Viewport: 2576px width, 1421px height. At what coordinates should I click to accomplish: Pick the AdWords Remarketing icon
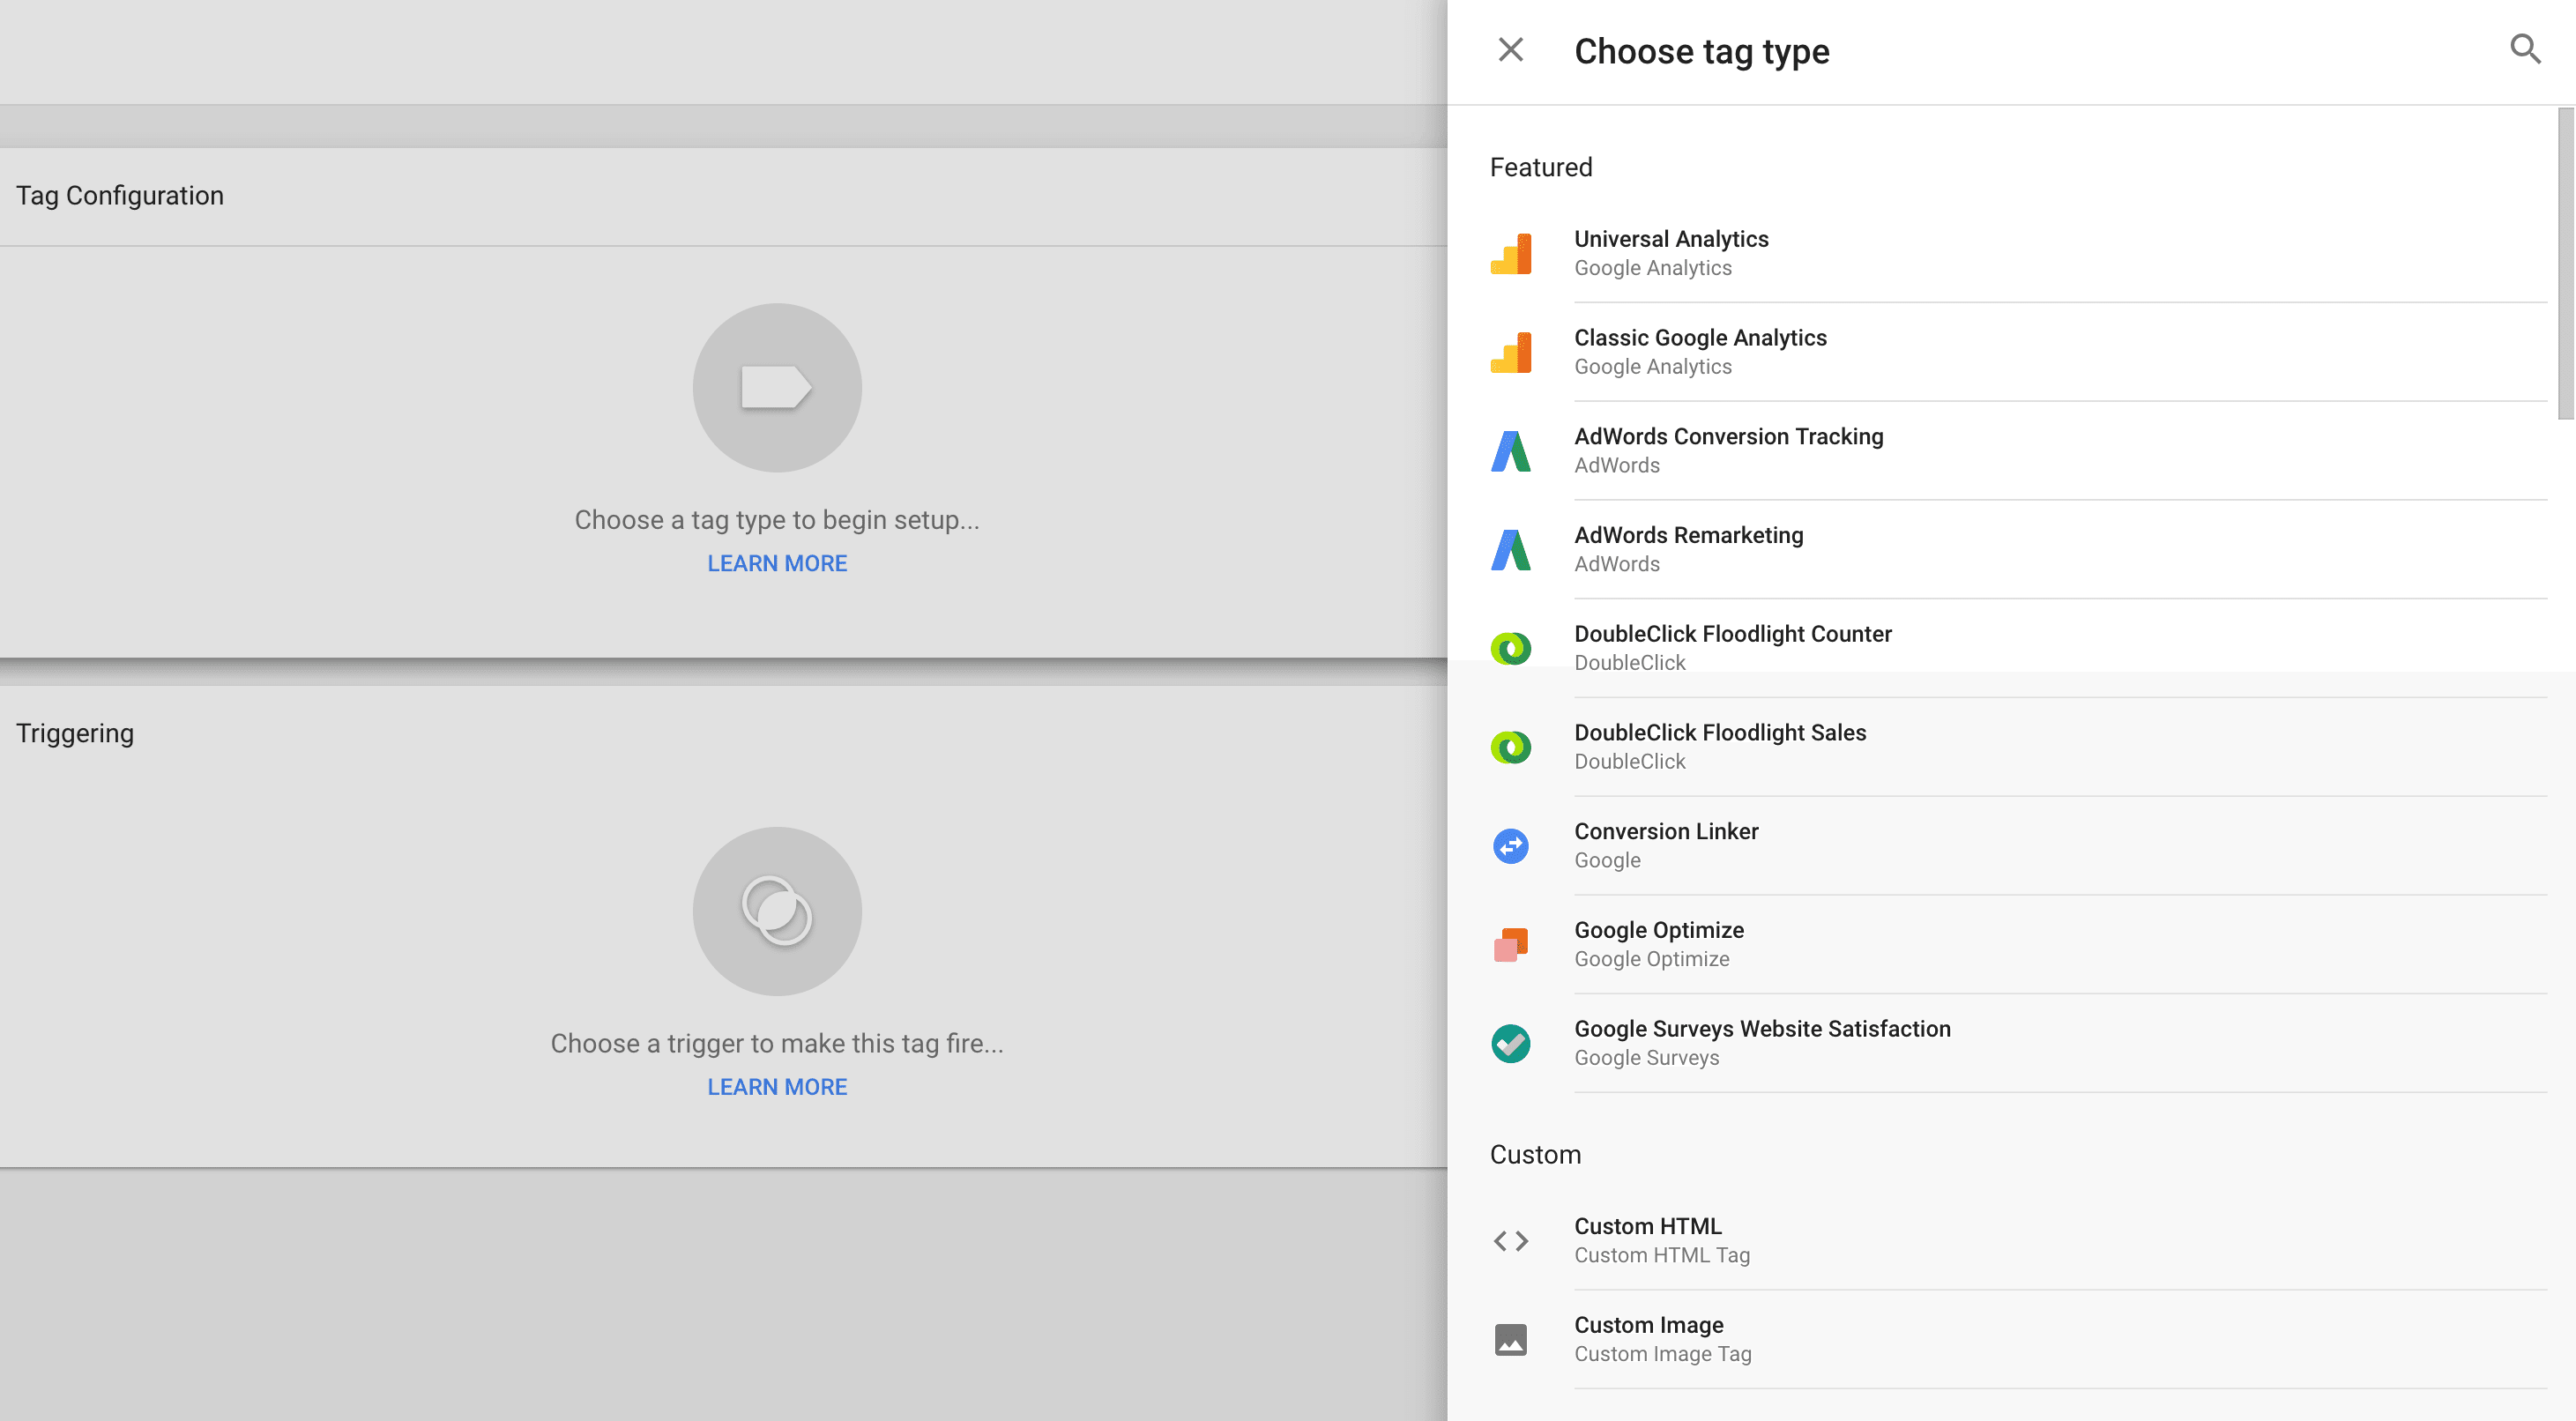1510,550
